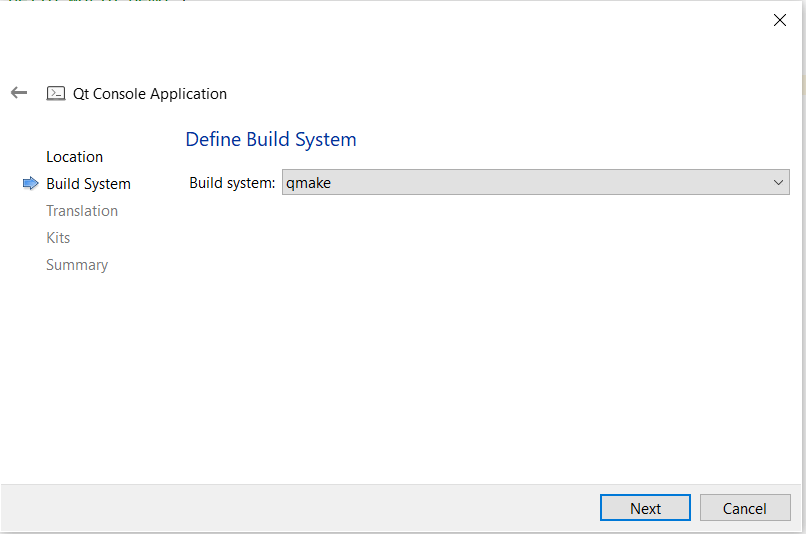This screenshot has height=534, width=806.
Task: Click the gray footer bar left of Next
Action: tap(300, 508)
